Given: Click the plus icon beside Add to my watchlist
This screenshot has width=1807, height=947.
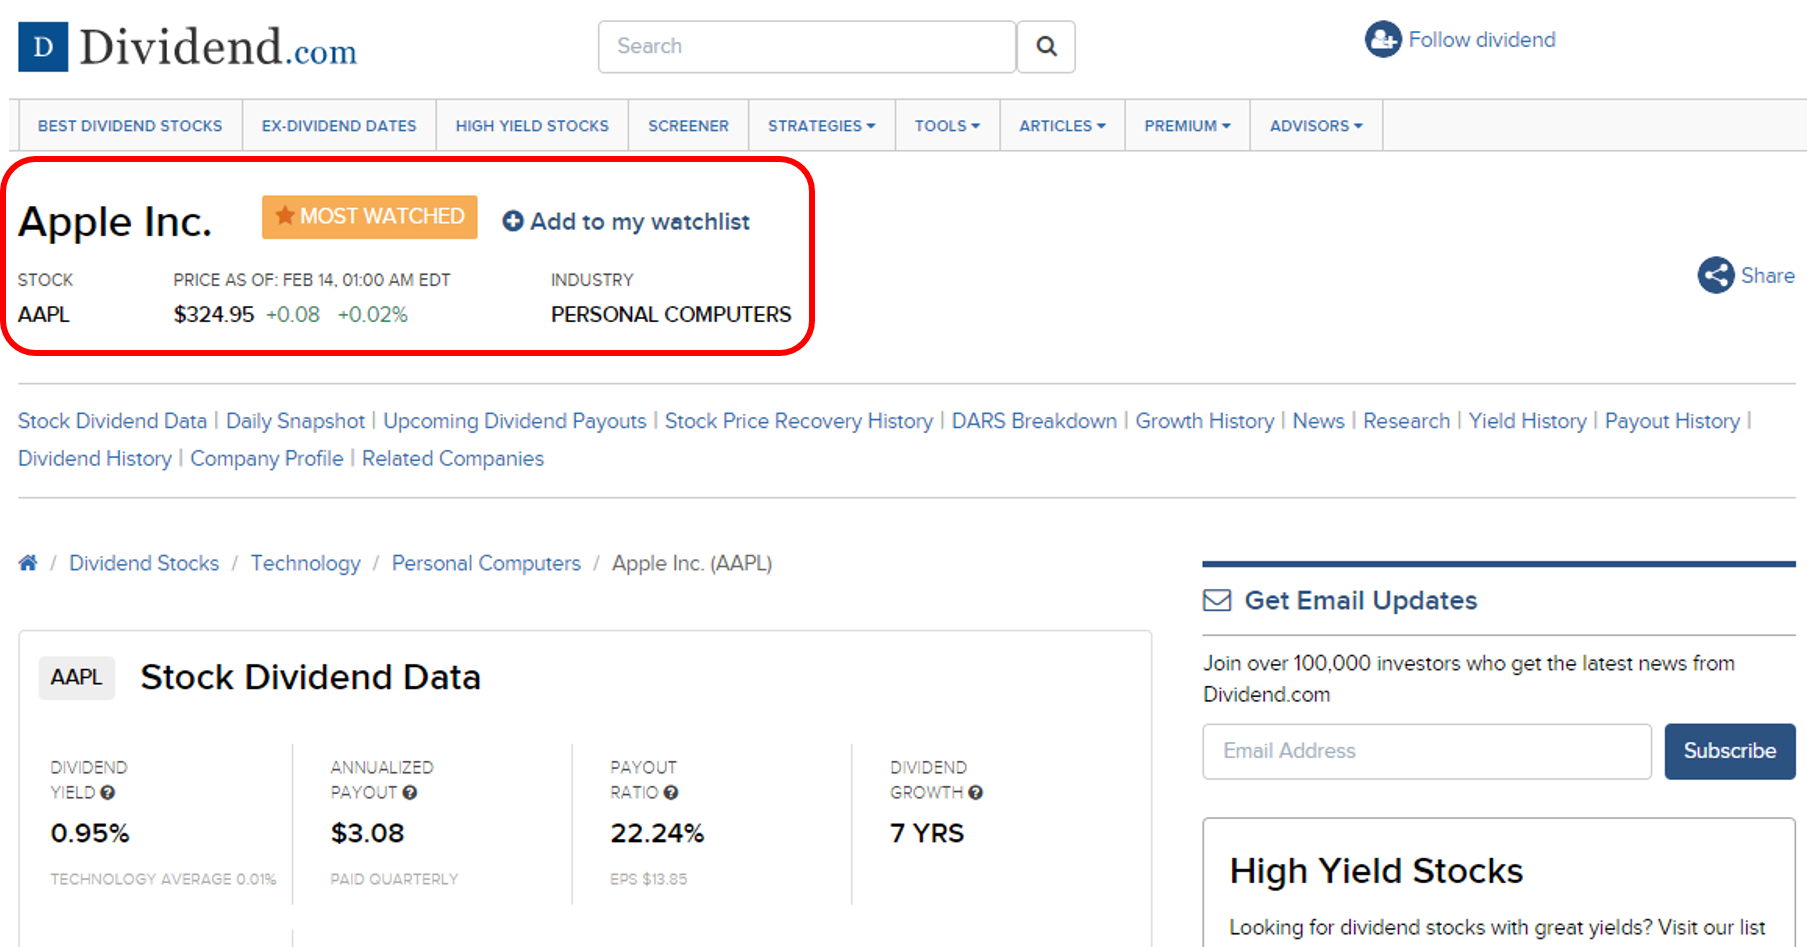Looking at the screenshot, I should pos(513,221).
